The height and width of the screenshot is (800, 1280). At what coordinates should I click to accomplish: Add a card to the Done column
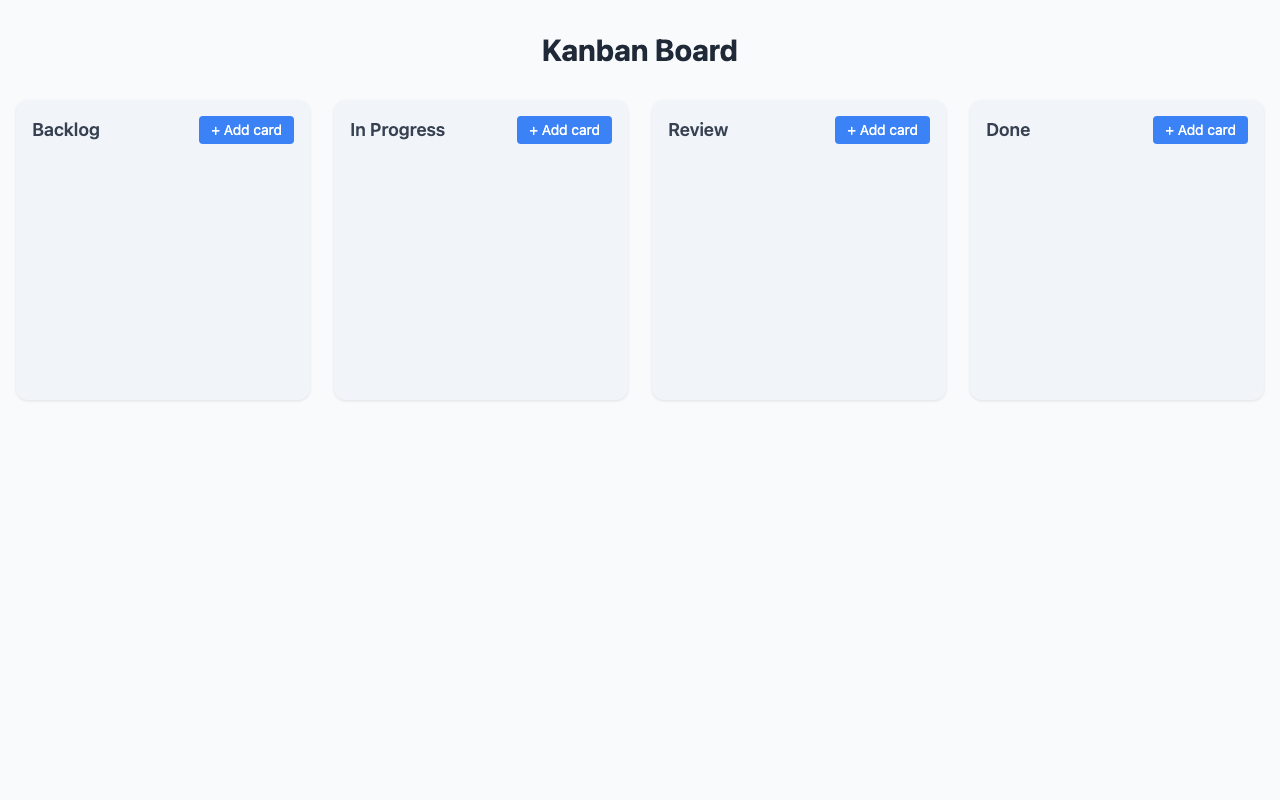[x=1200, y=130]
